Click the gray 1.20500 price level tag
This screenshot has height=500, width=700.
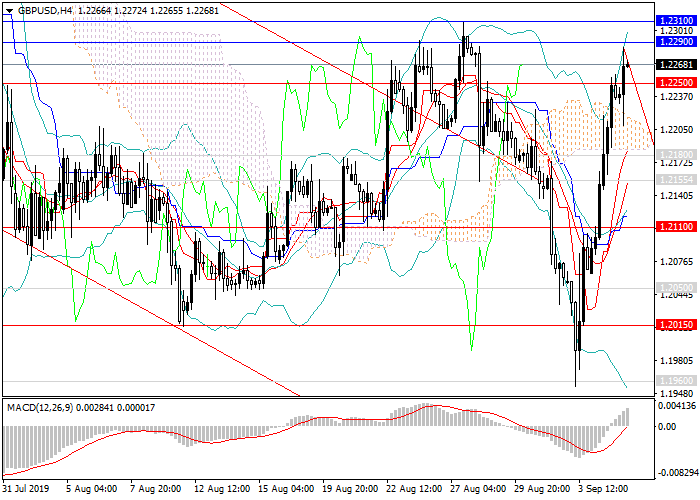tap(675, 287)
